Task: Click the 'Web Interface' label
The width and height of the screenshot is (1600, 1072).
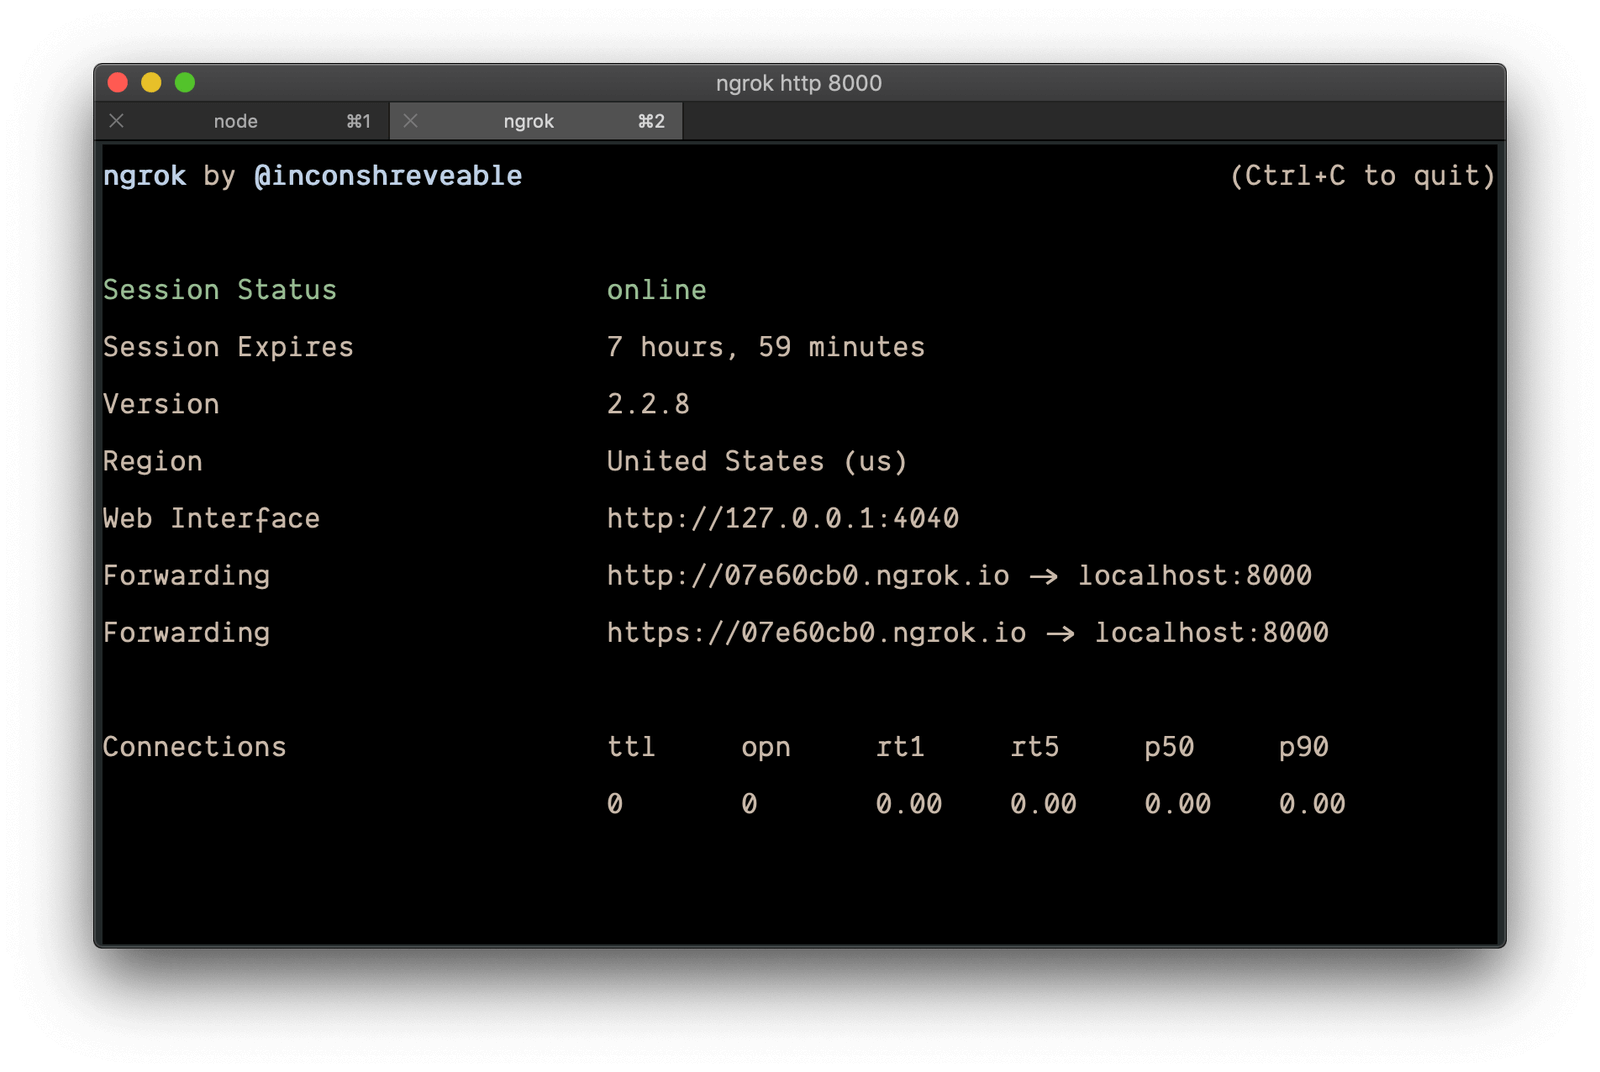Action: tap(211, 518)
